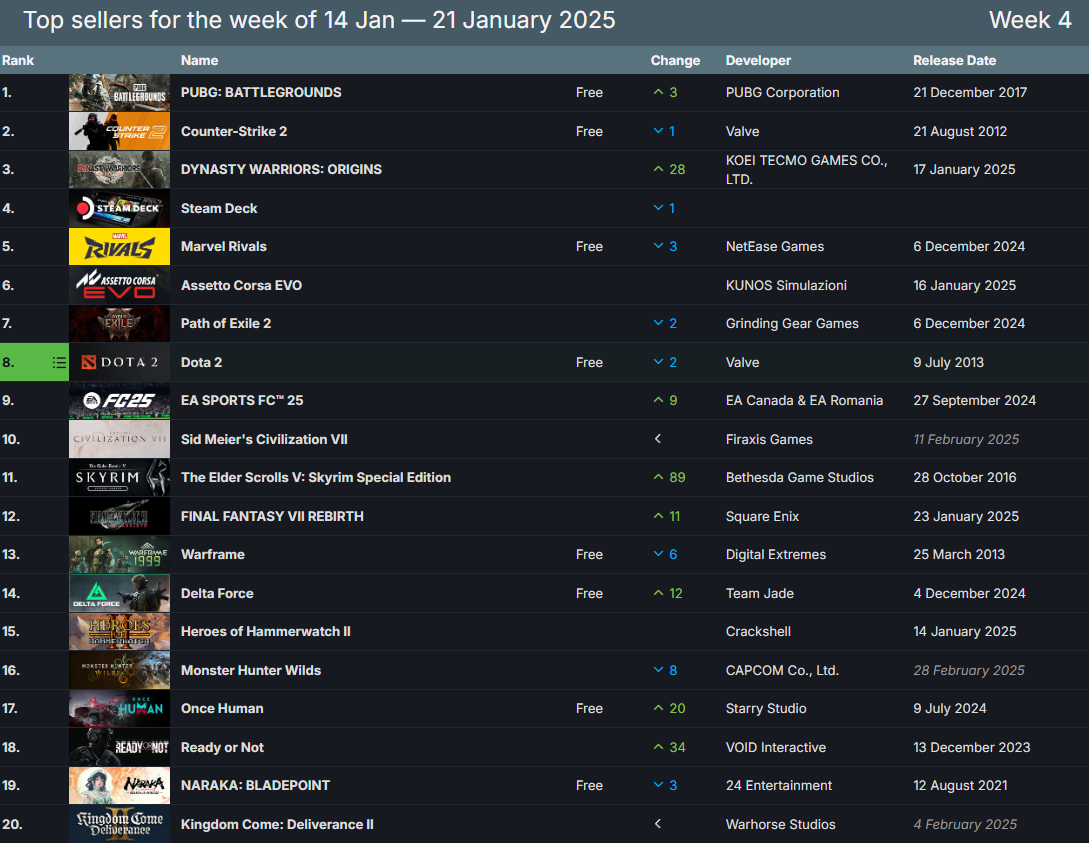This screenshot has height=843, width=1089.
Task: Click the Marvel Rivals capsule art
Action: 119,246
